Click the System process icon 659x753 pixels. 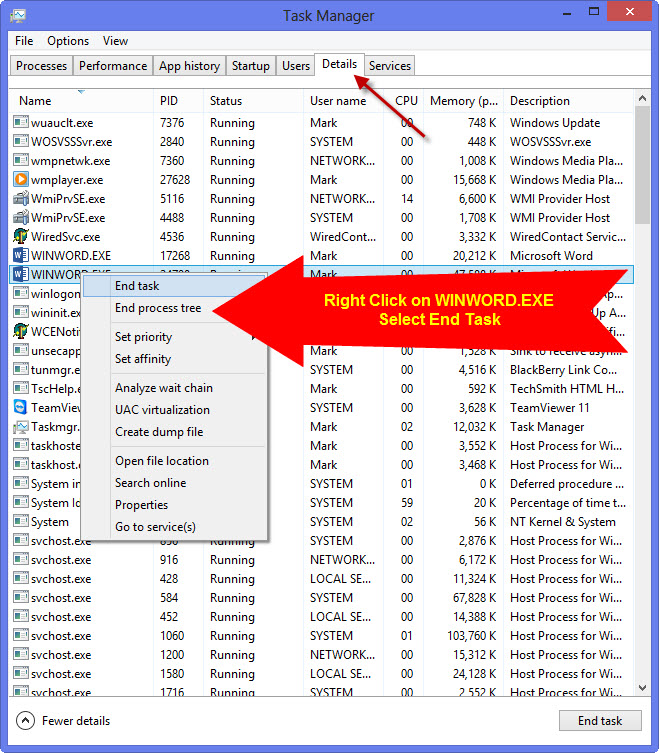click(21, 522)
